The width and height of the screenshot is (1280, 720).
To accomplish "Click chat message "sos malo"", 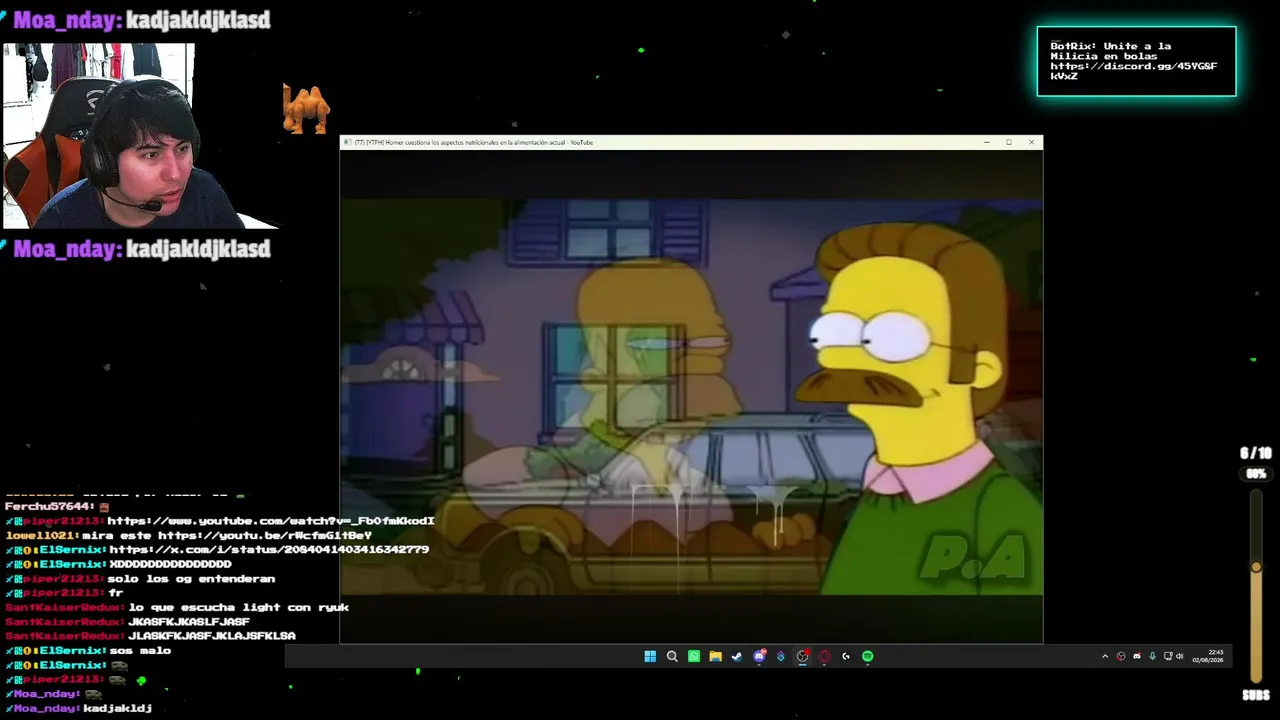I will [140, 650].
